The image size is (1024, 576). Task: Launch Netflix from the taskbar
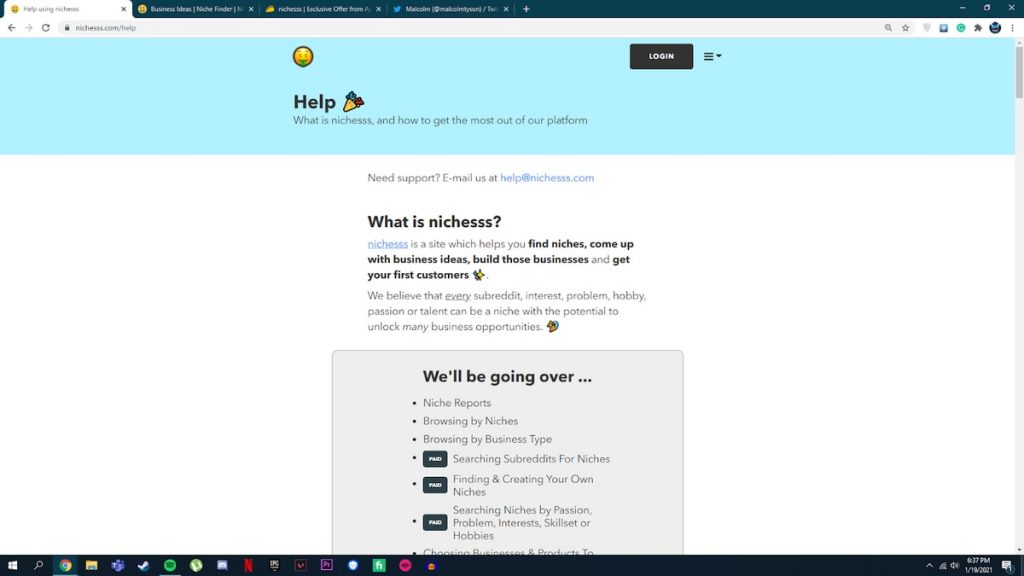click(248, 566)
